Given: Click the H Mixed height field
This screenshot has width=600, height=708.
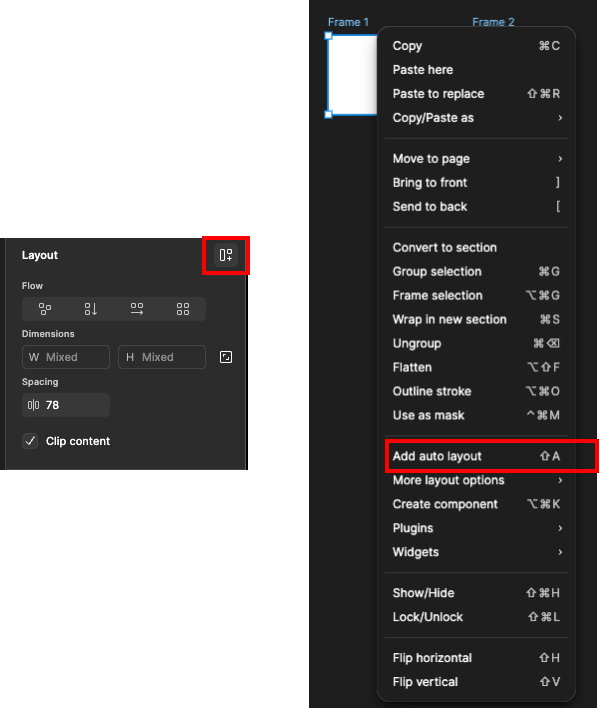Looking at the screenshot, I should (x=162, y=357).
